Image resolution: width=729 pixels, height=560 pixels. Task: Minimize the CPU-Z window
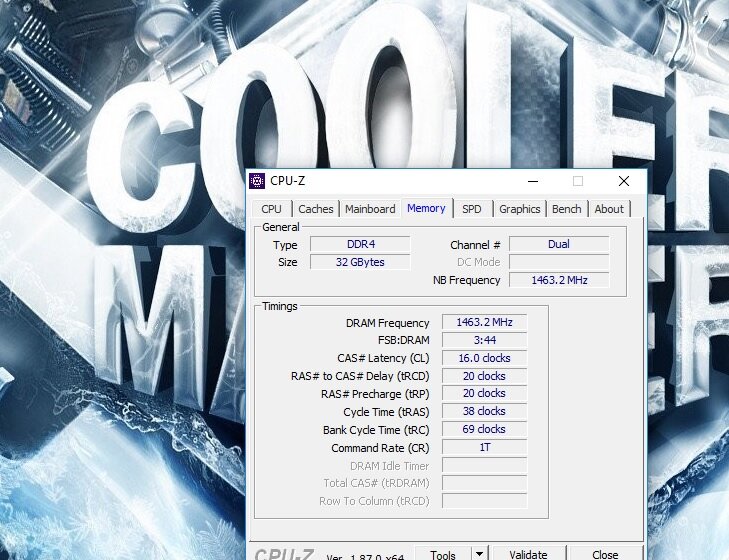click(x=533, y=181)
